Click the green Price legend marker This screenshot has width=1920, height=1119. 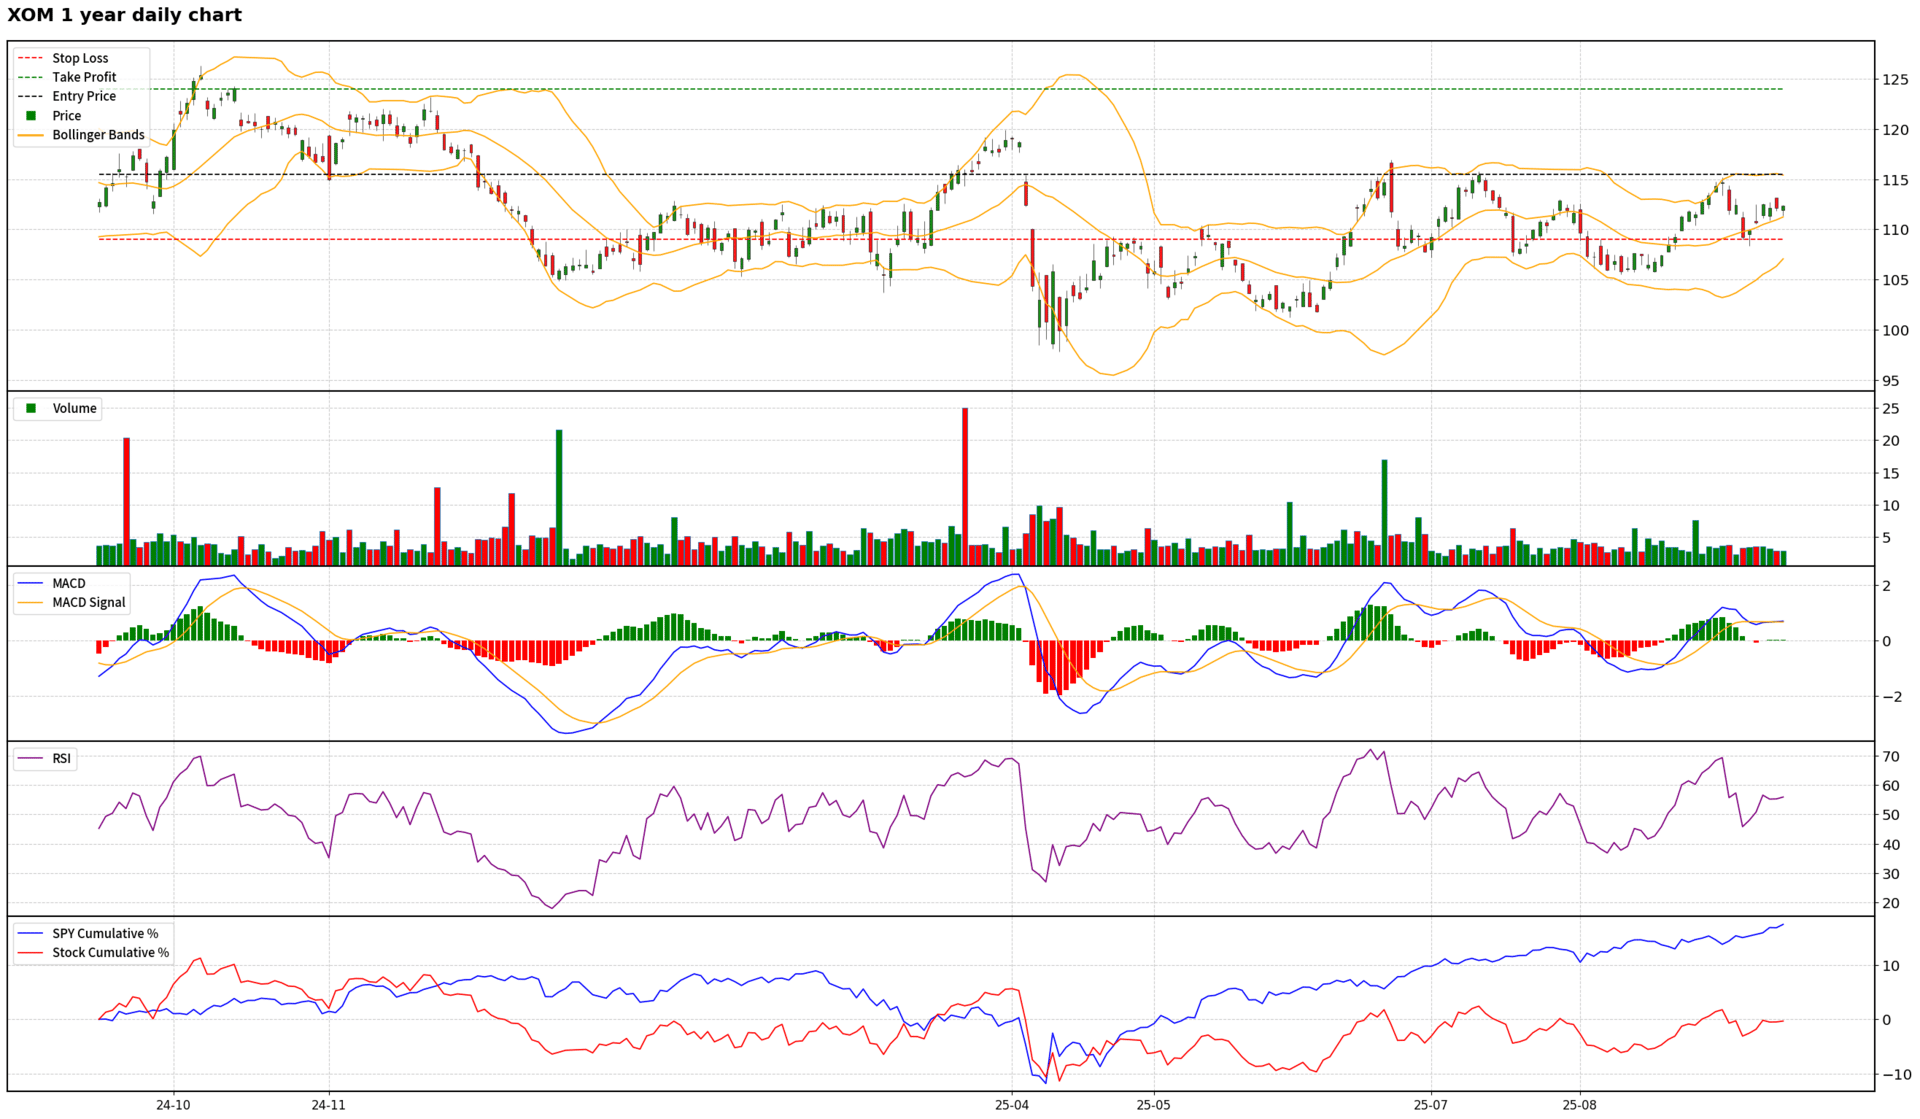click(x=31, y=116)
